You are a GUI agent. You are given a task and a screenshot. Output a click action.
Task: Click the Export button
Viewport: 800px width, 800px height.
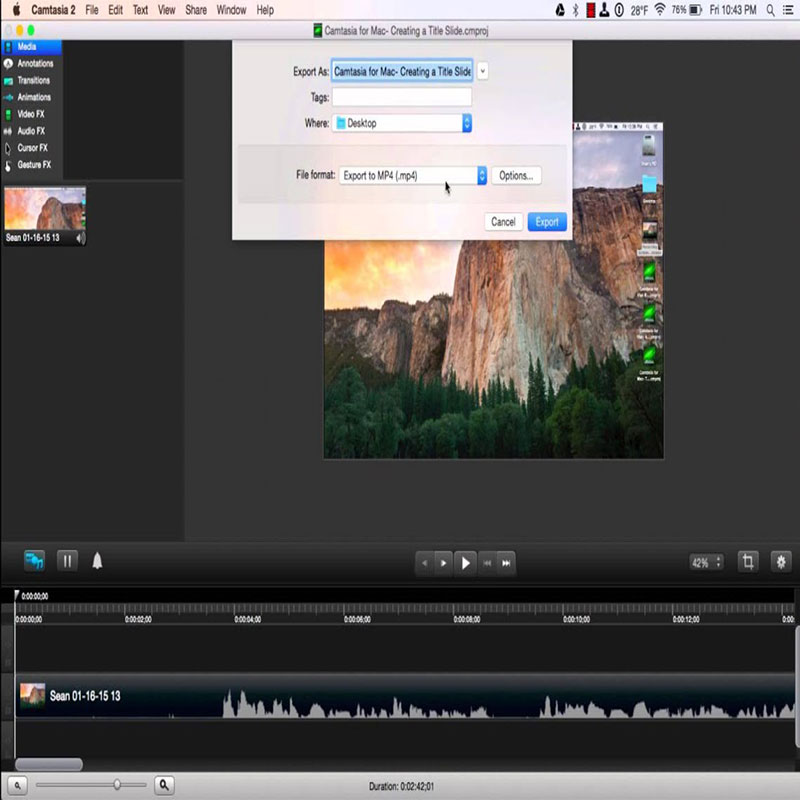[547, 222]
